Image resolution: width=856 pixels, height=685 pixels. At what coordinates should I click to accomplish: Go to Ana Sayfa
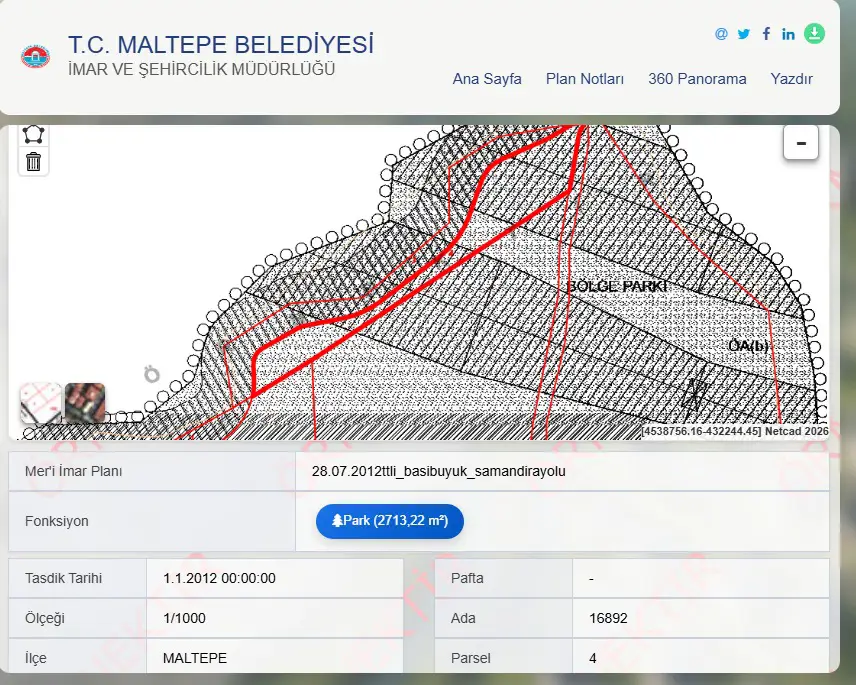[x=487, y=79]
